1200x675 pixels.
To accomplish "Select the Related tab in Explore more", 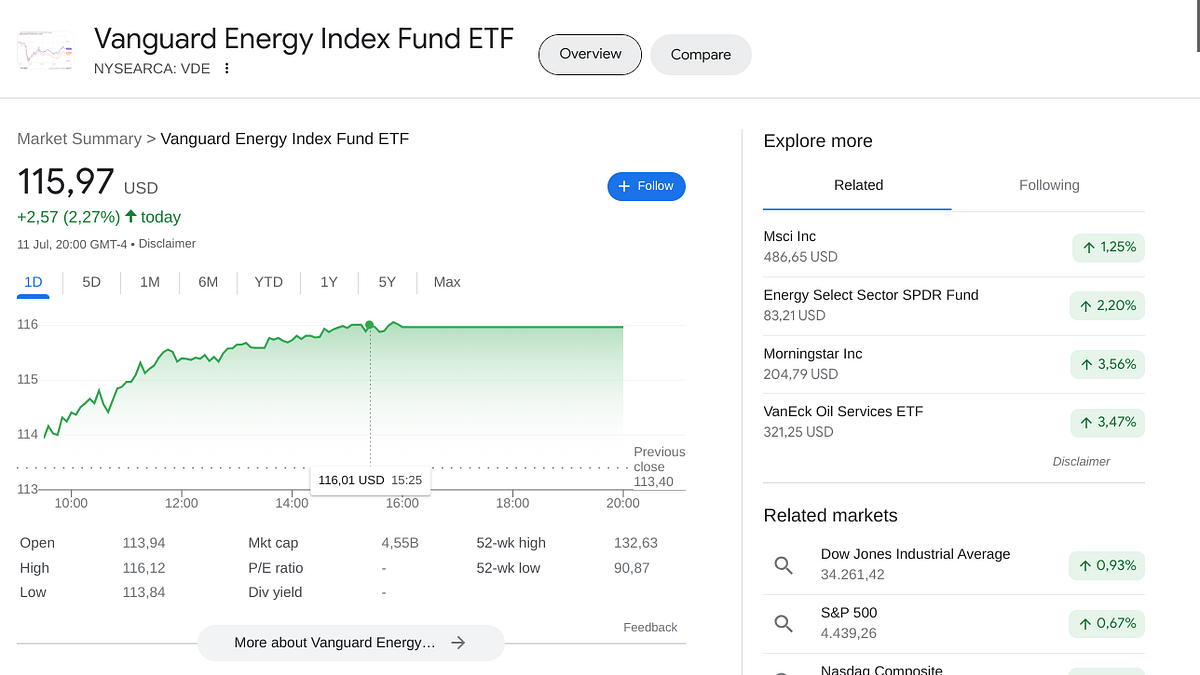I will [857, 185].
